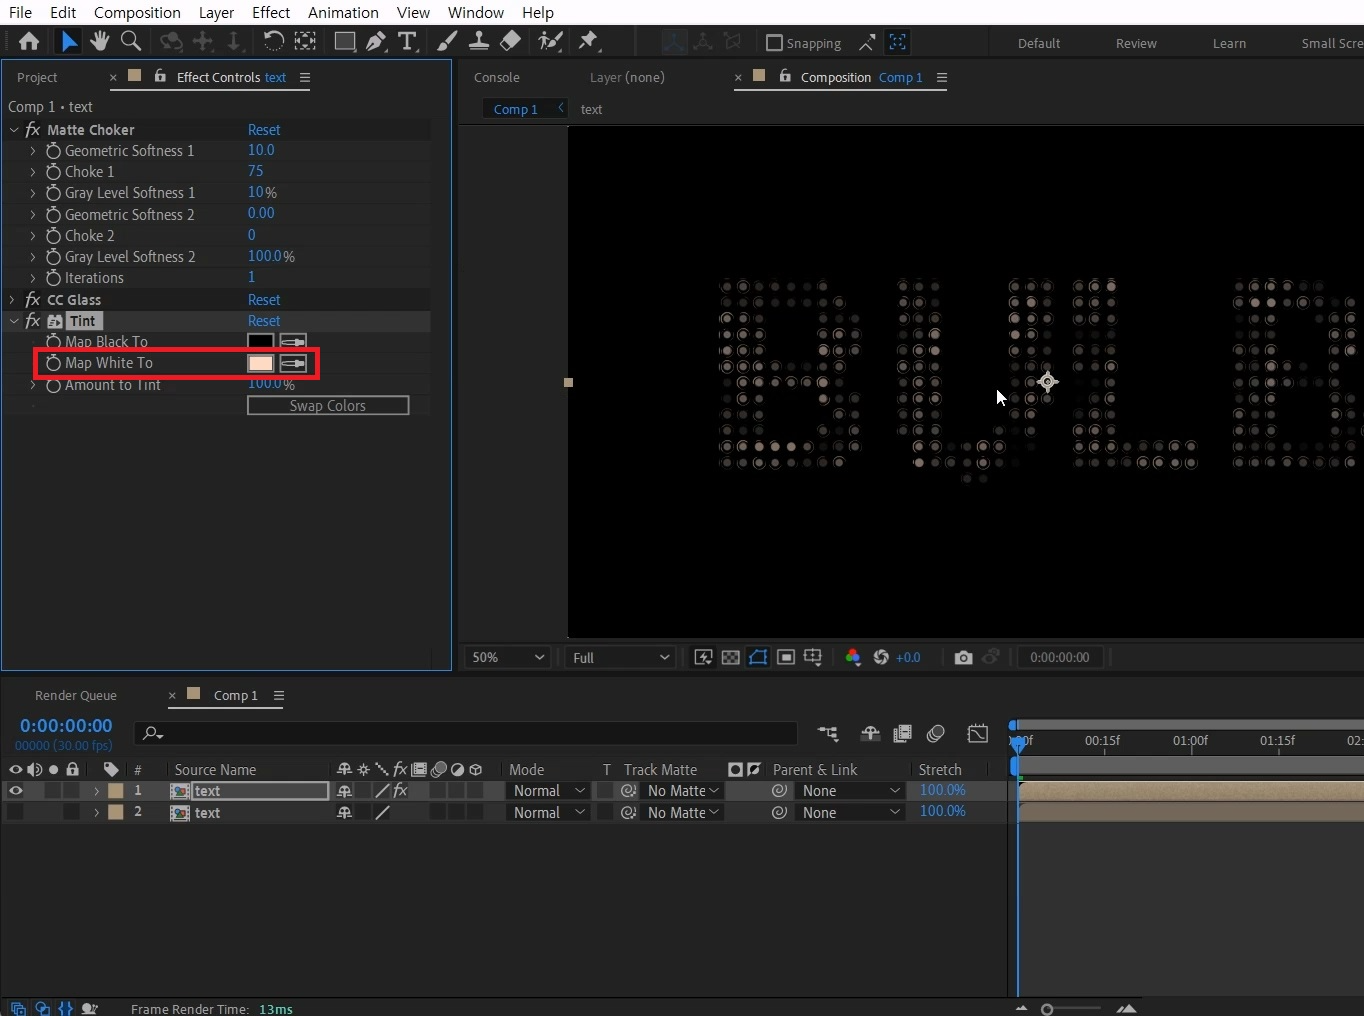1364x1016 pixels.
Task: Open the Composition menu
Action: pyautogui.click(x=137, y=12)
